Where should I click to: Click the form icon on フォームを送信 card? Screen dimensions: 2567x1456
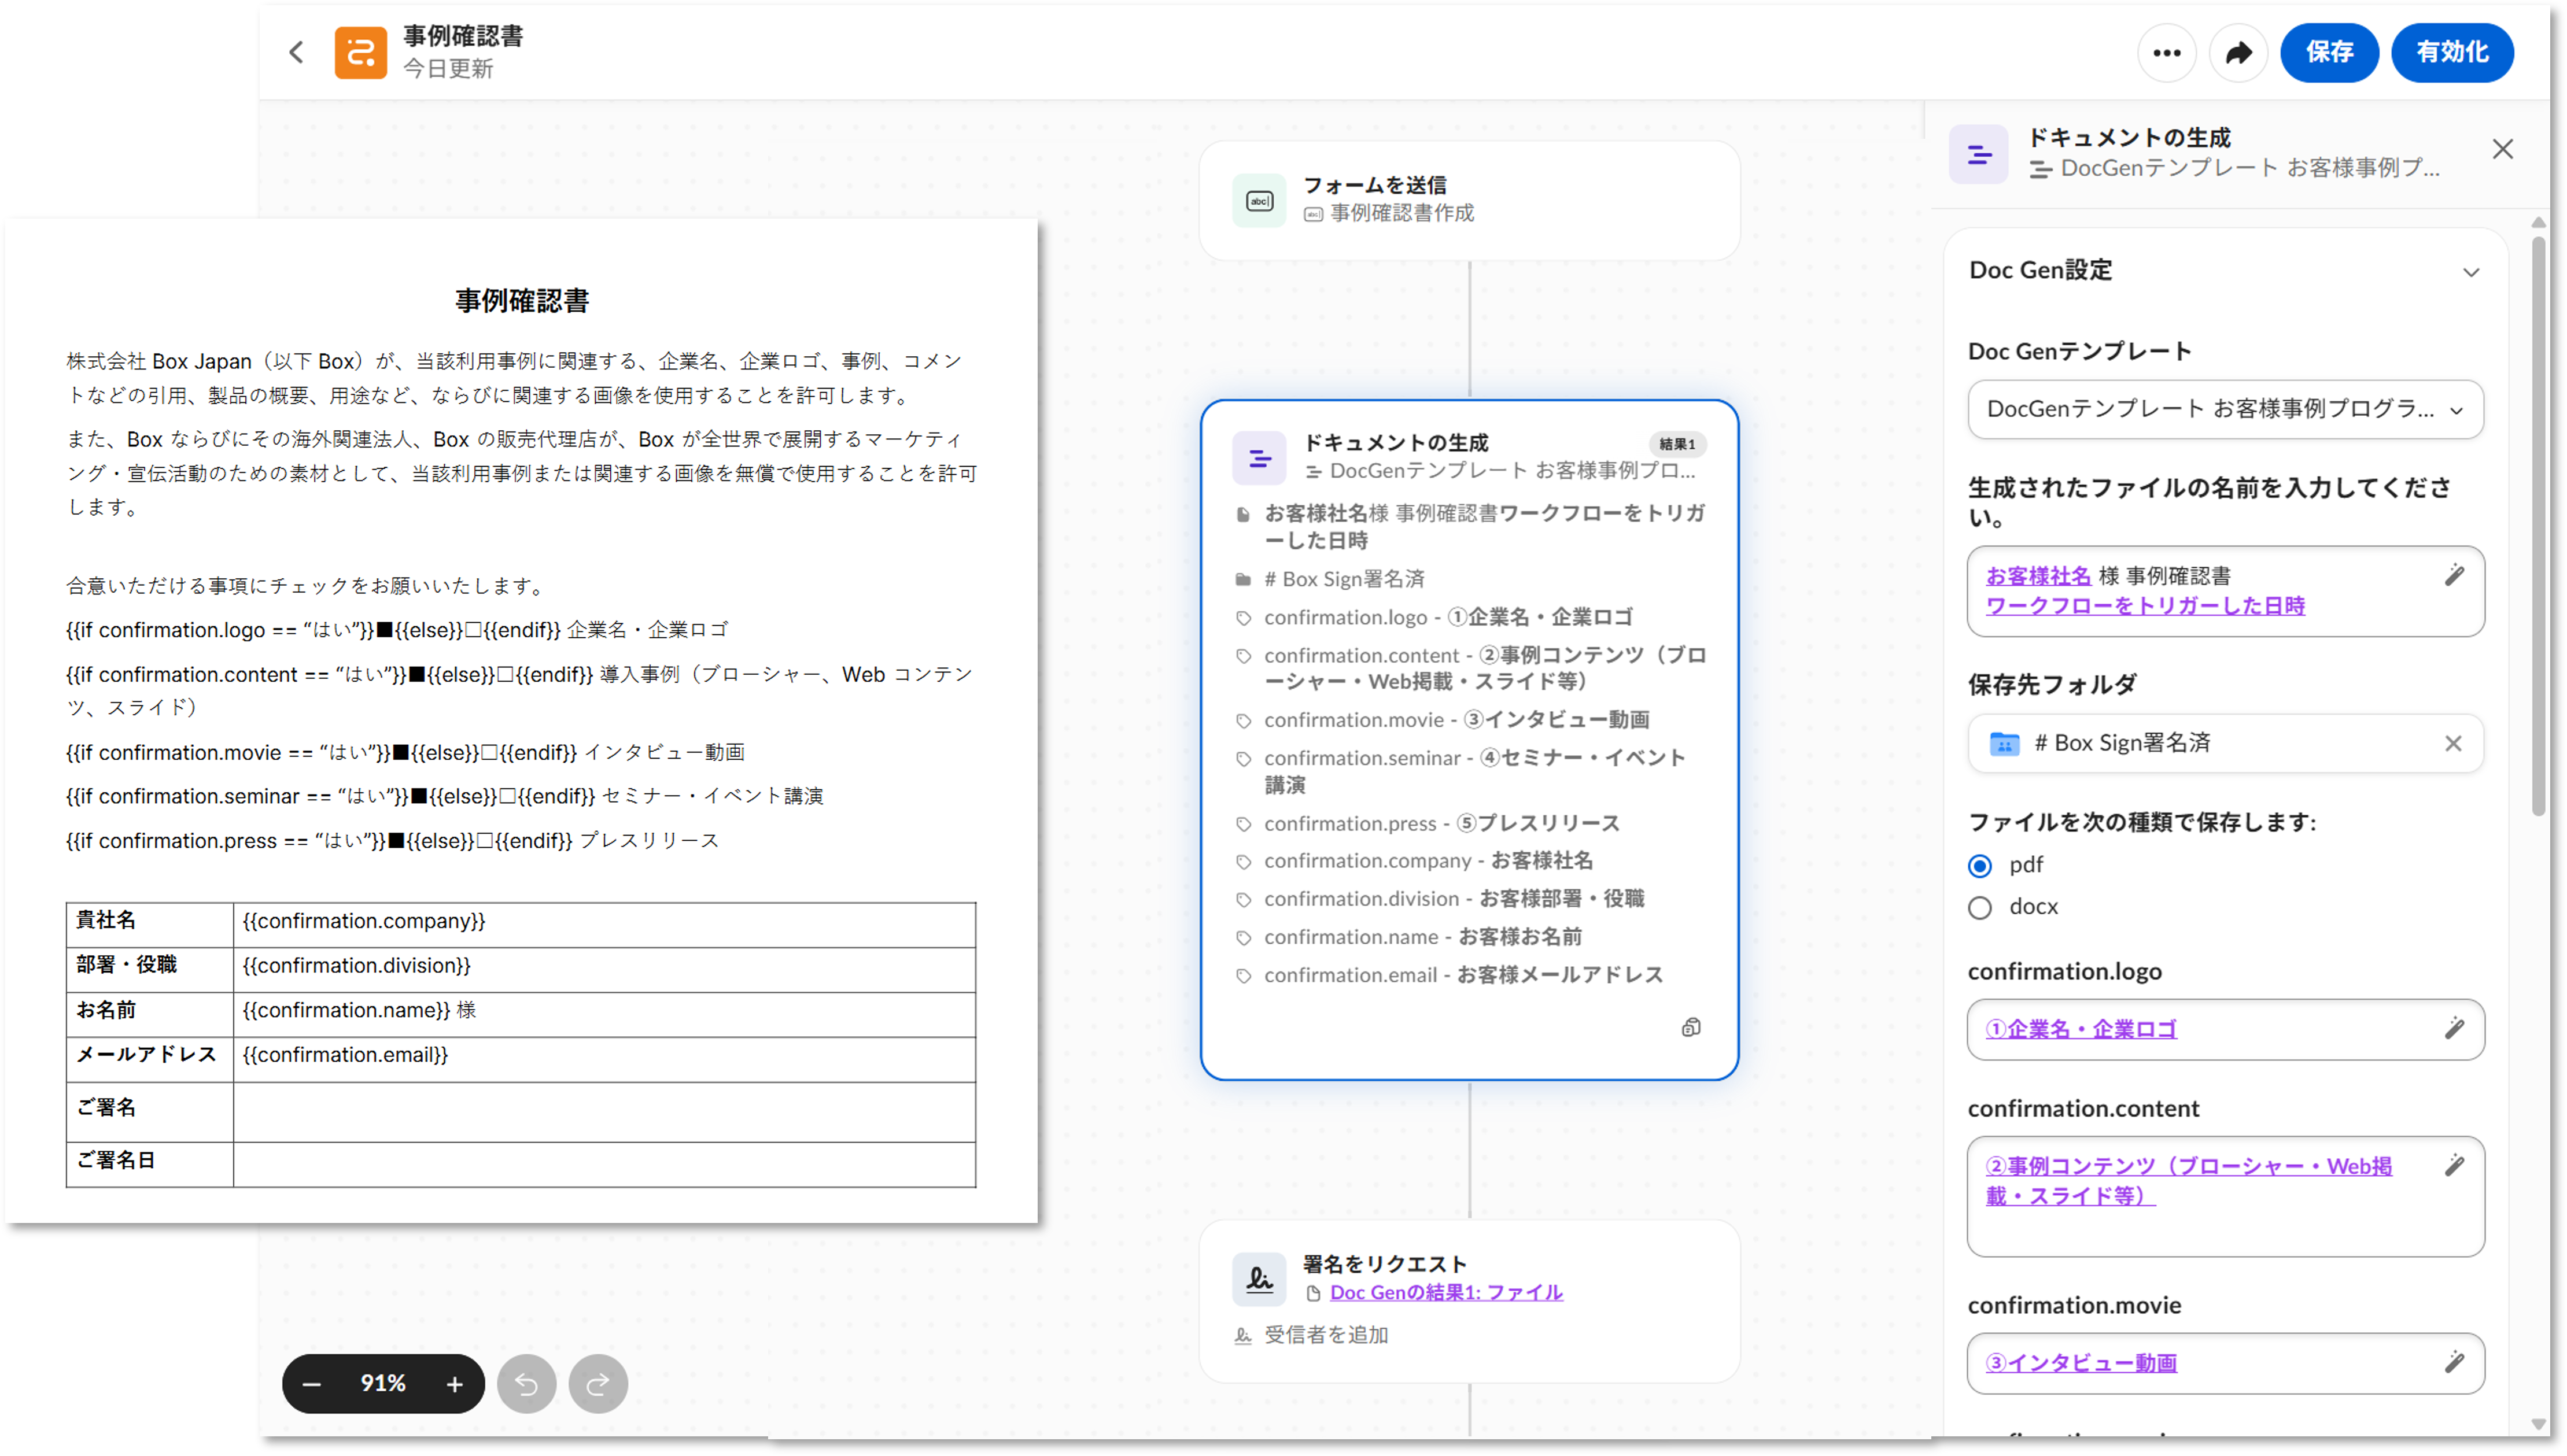1259,200
